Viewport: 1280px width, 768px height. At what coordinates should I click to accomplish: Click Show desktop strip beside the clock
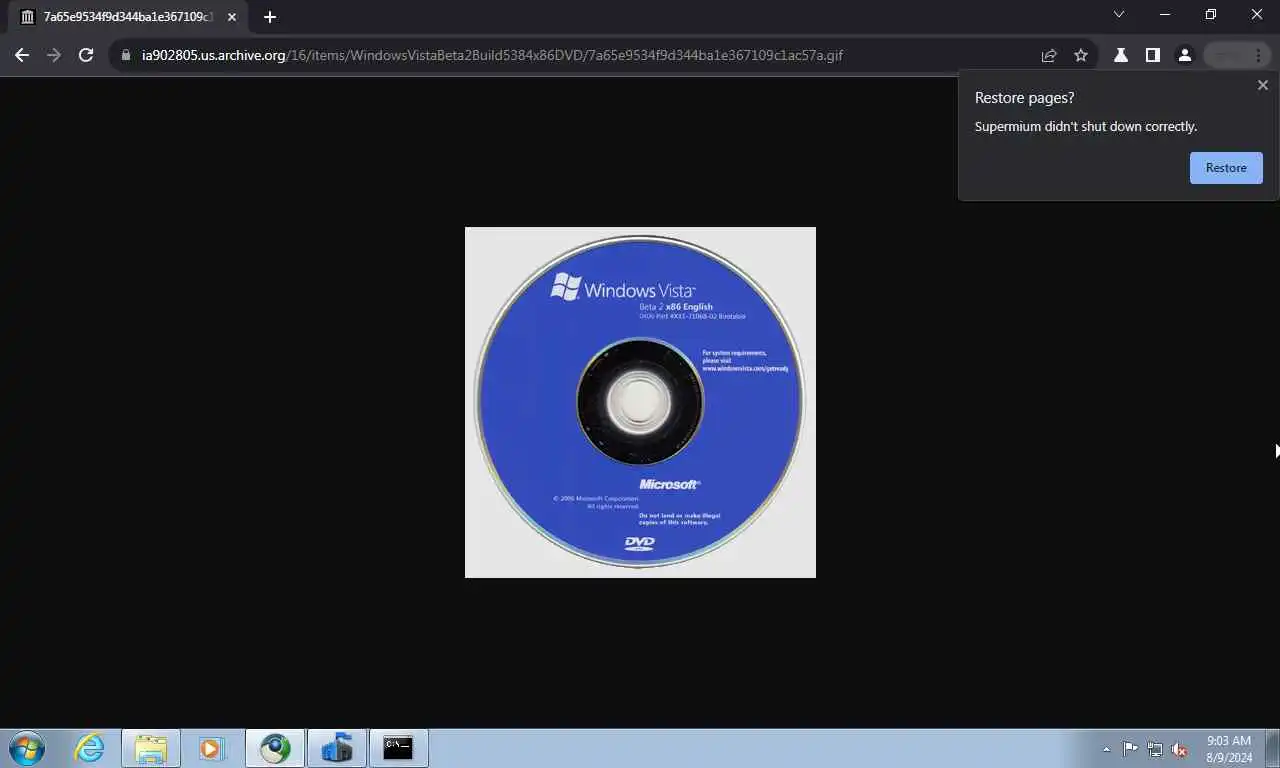click(1272, 748)
